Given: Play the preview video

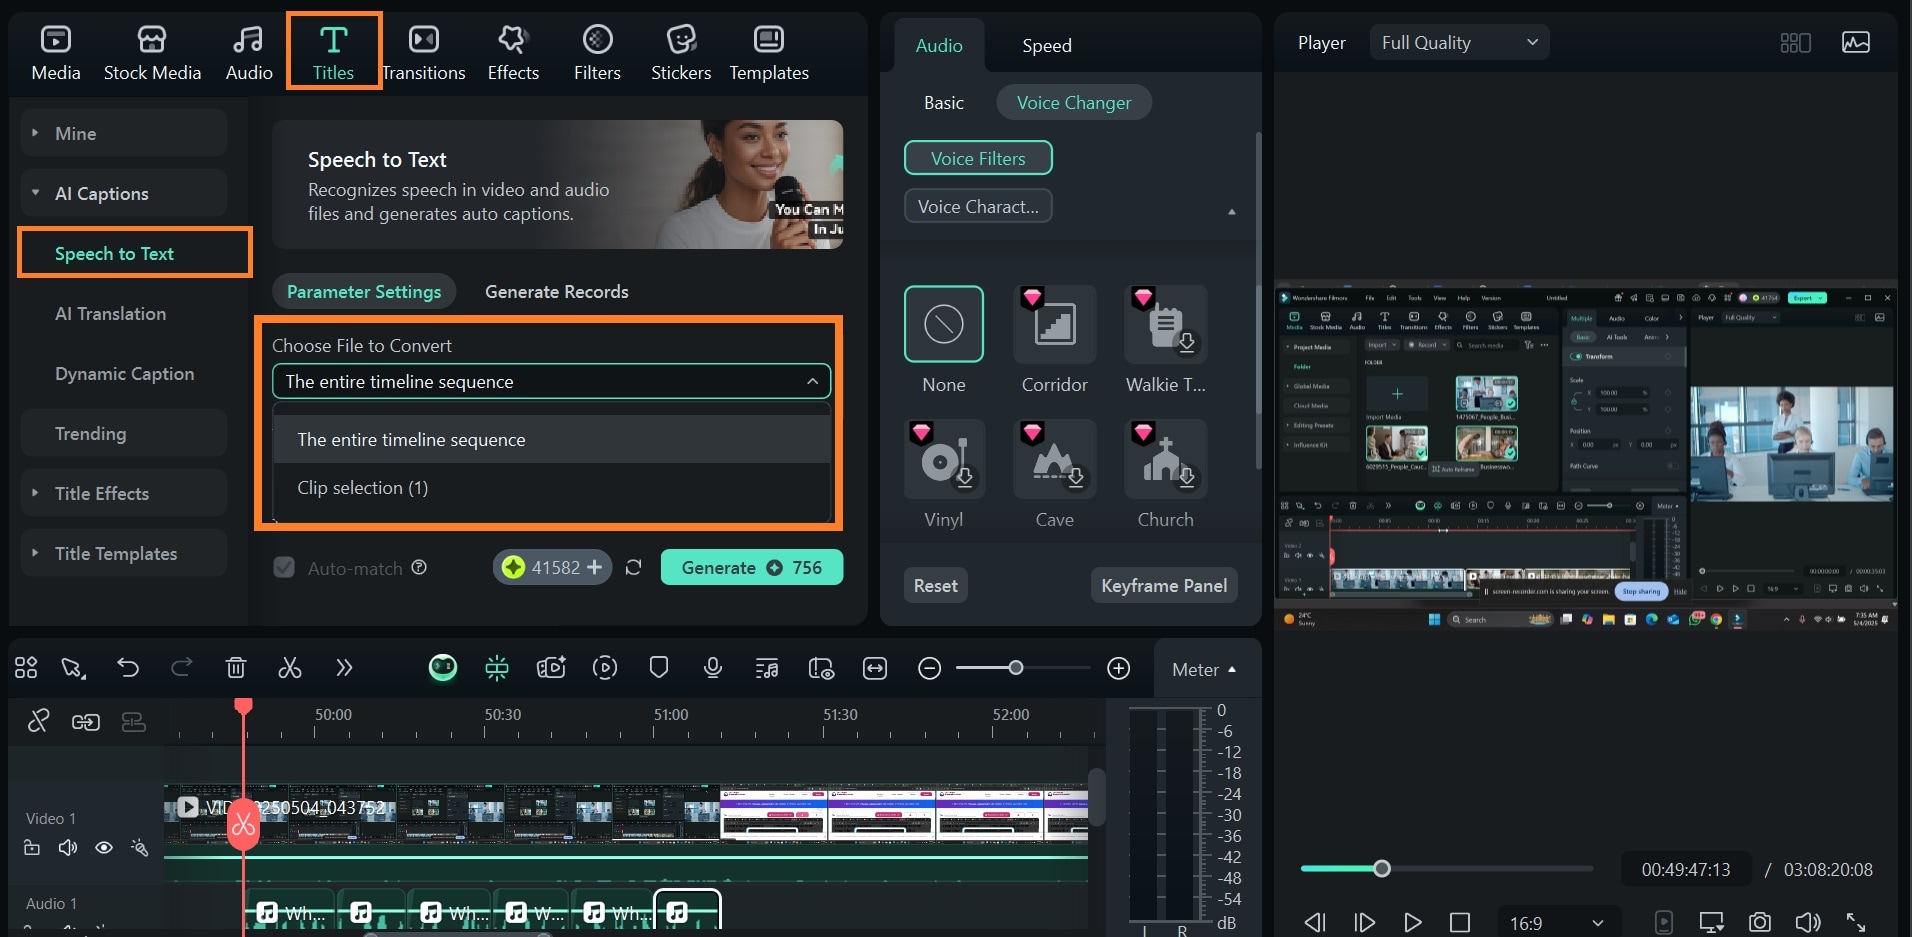Looking at the screenshot, I should pyautogui.click(x=1411, y=922).
